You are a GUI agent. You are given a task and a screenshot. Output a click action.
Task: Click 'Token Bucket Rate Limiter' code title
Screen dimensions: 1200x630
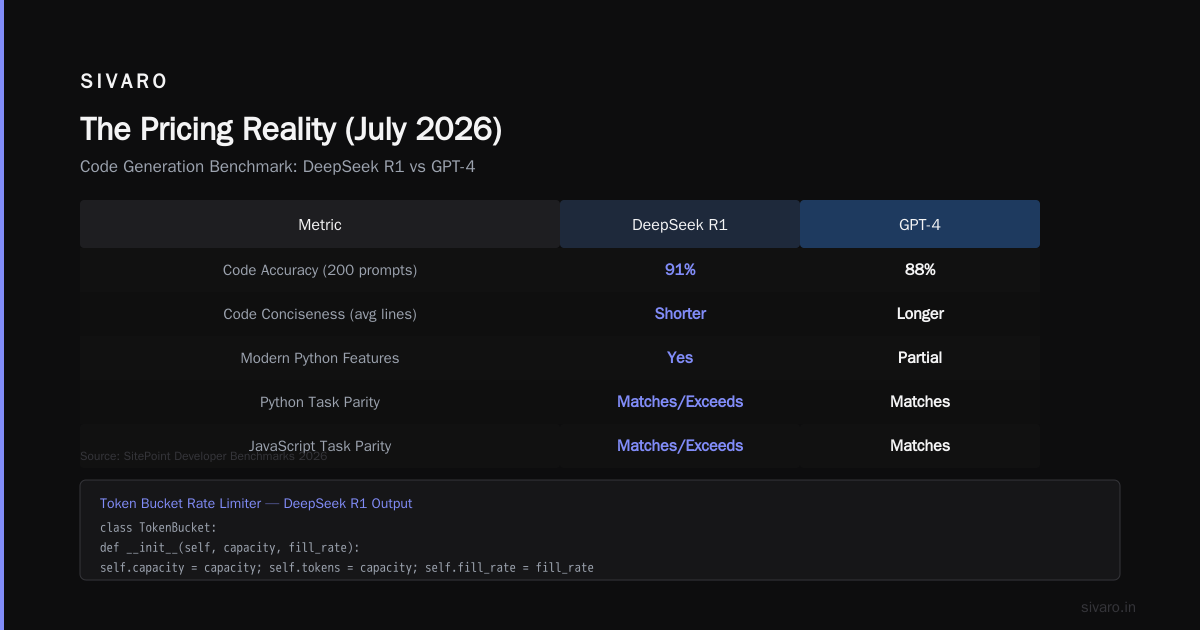(x=256, y=504)
